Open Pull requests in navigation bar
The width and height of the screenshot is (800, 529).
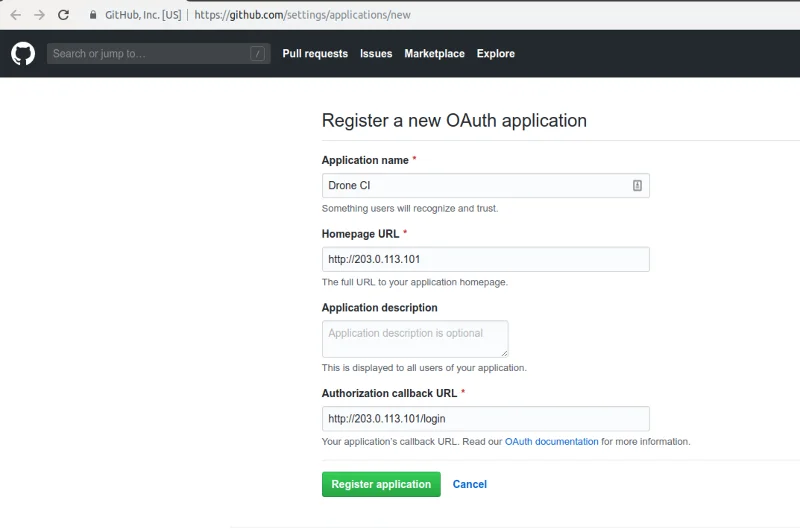315,54
